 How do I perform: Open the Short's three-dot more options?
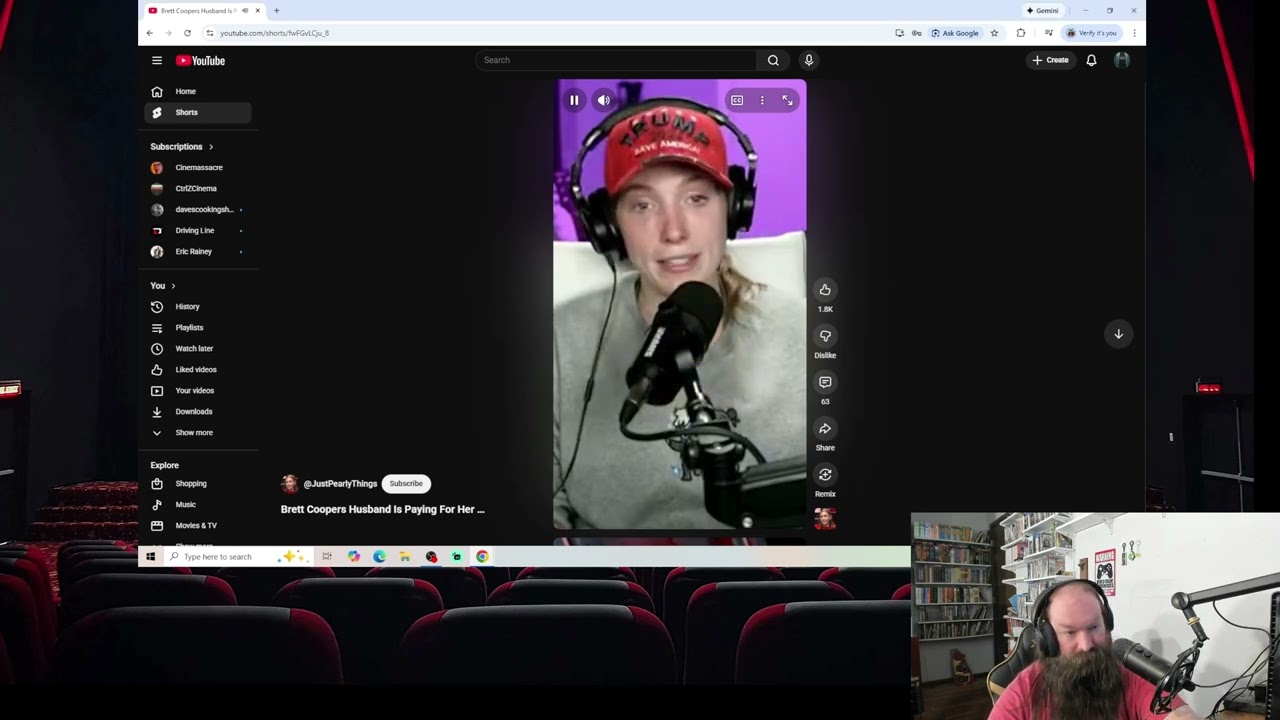point(762,100)
